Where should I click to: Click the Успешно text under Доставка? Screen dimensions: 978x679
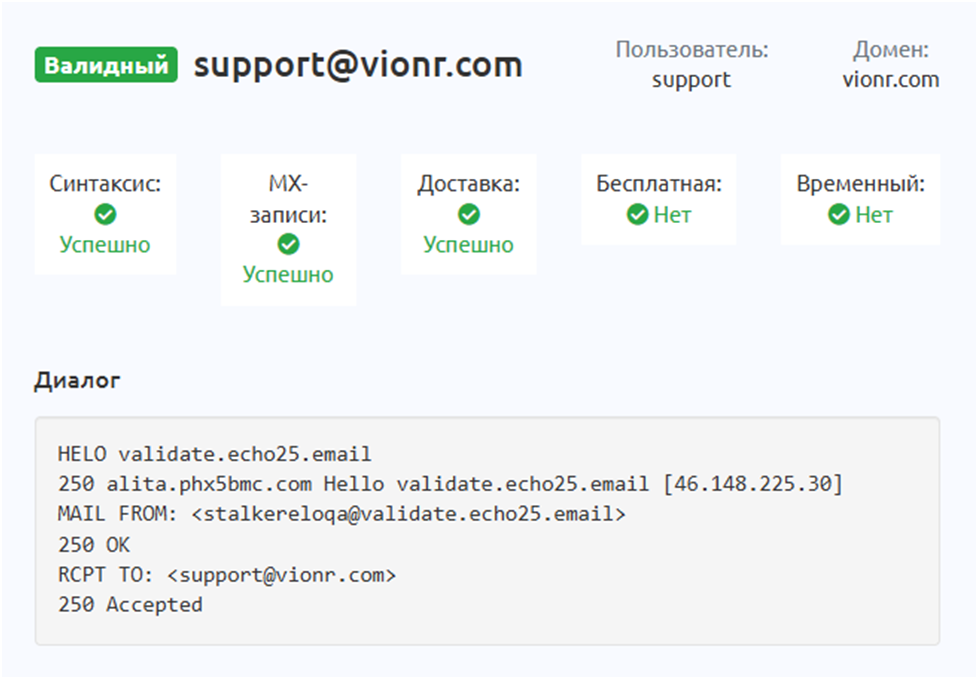point(468,245)
